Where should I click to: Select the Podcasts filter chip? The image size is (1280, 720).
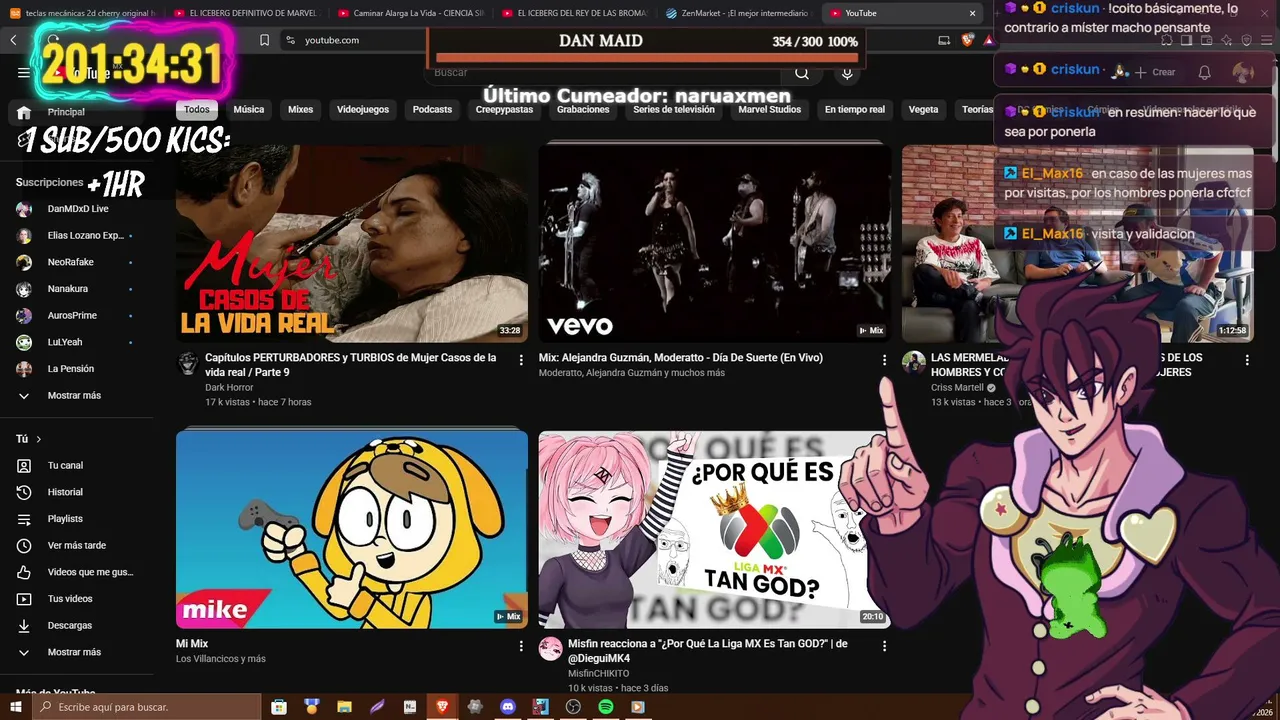[x=432, y=110]
